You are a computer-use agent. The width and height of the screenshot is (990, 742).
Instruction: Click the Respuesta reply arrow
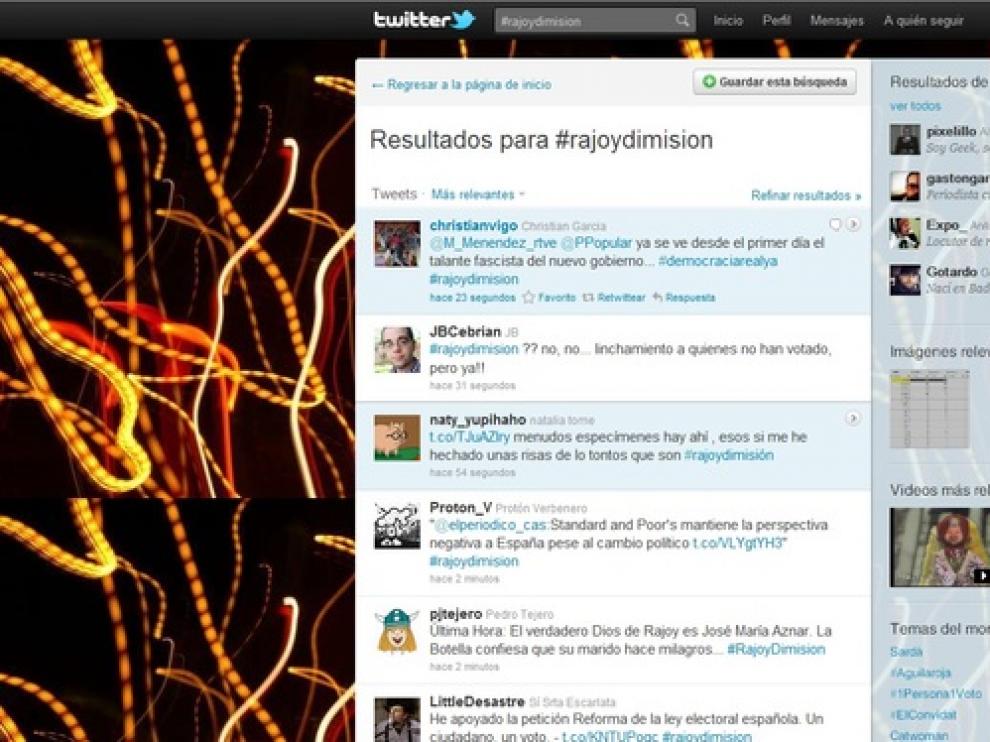pyautogui.click(x=657, y=297)
